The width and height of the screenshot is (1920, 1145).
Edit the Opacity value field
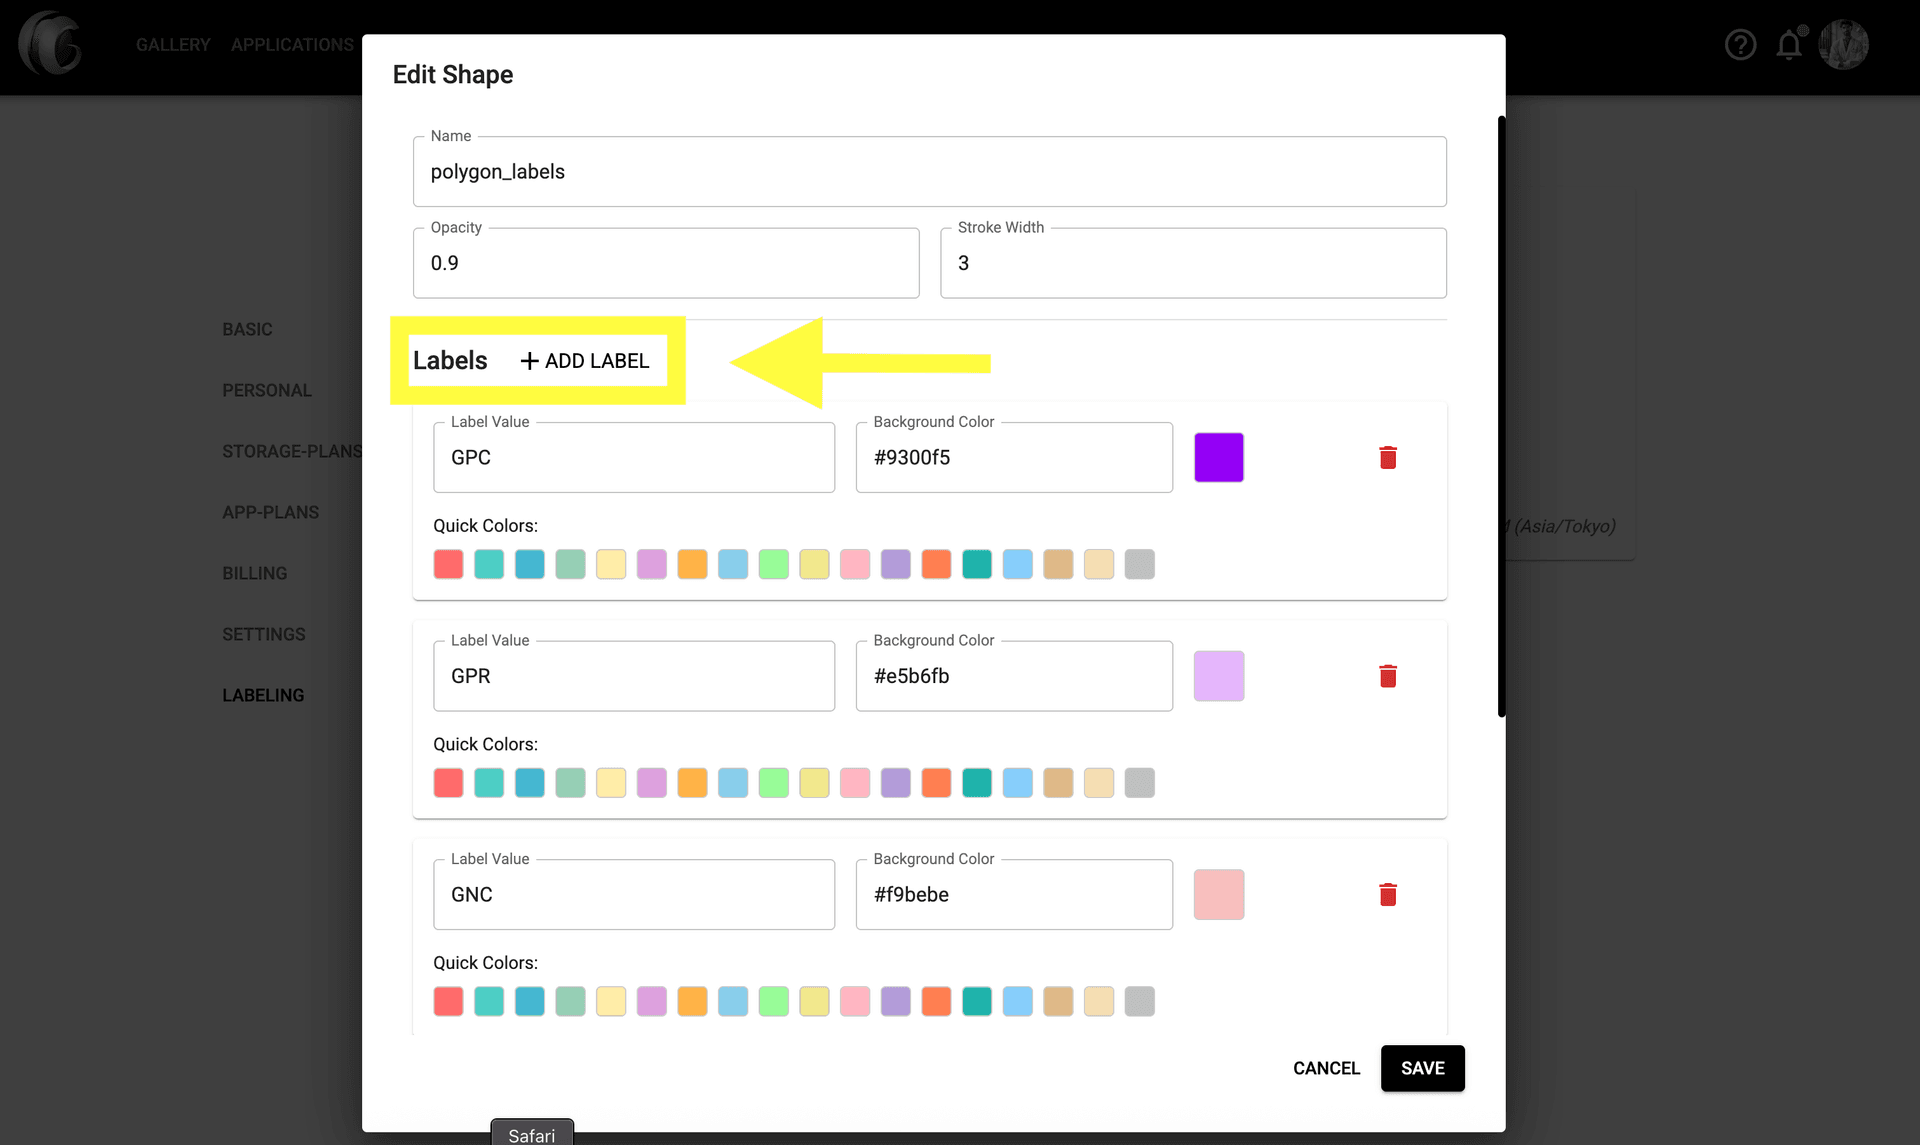[x=665, y=263]
